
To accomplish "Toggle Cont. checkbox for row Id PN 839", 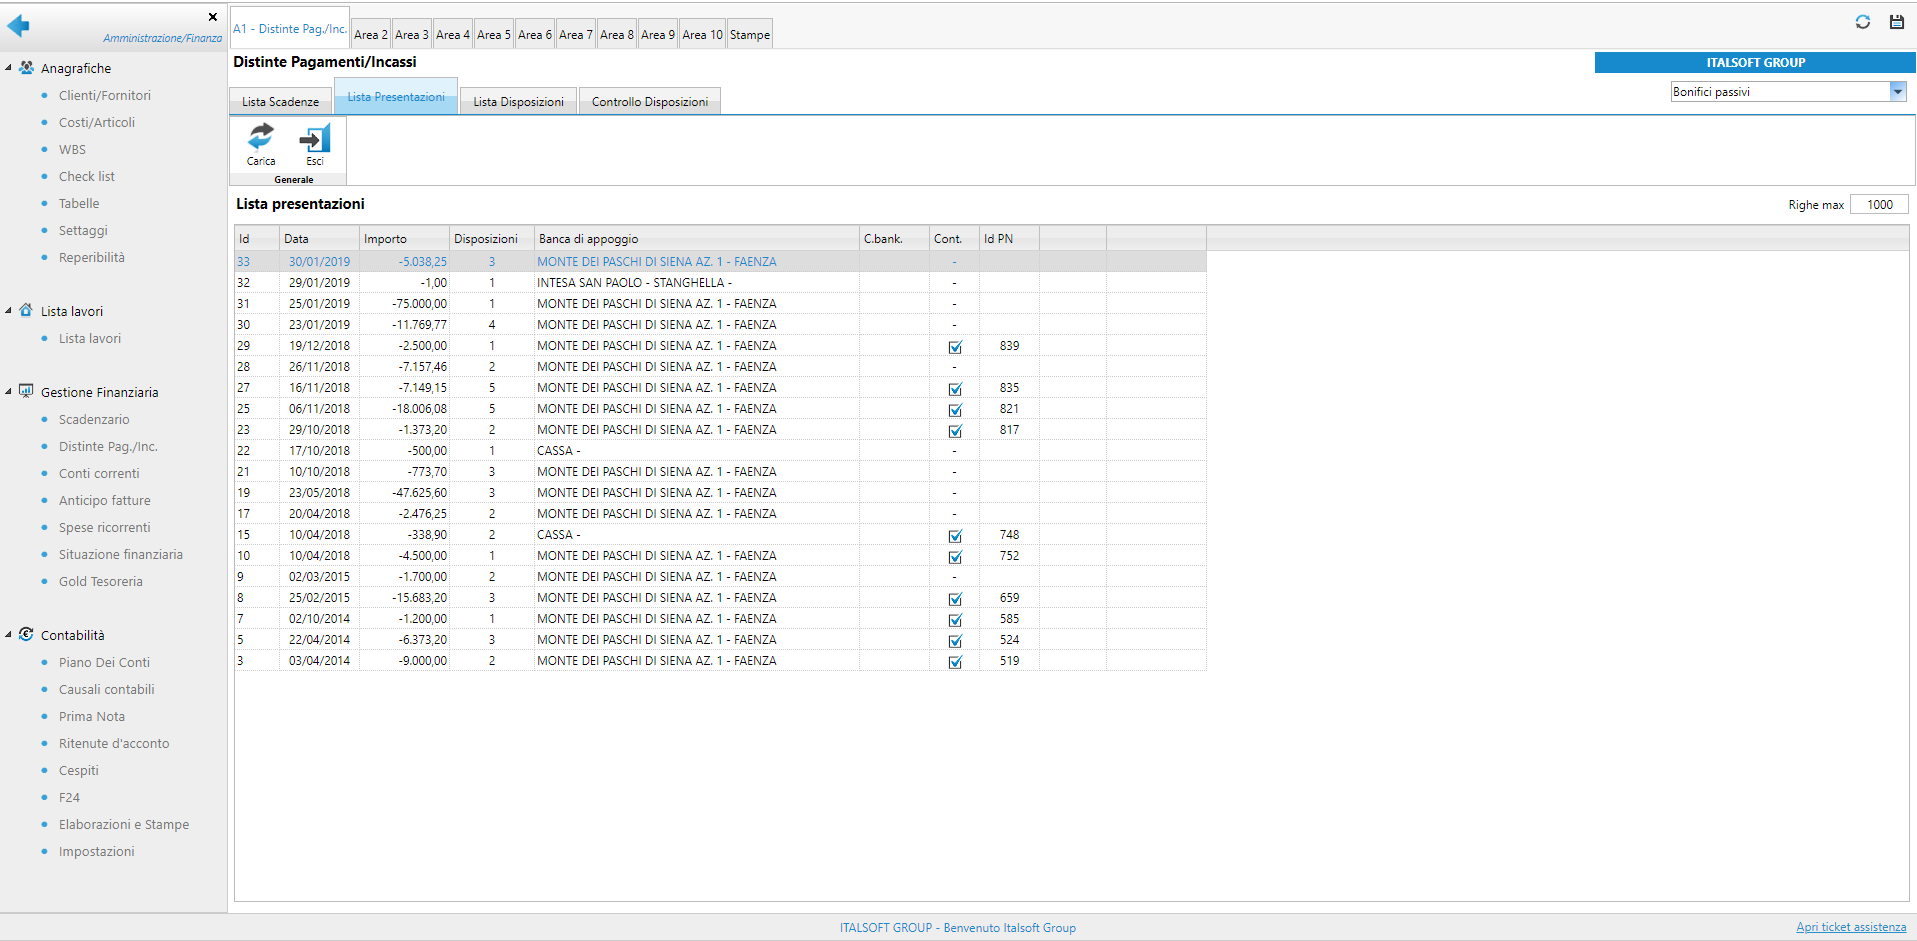I will [955, 347].
